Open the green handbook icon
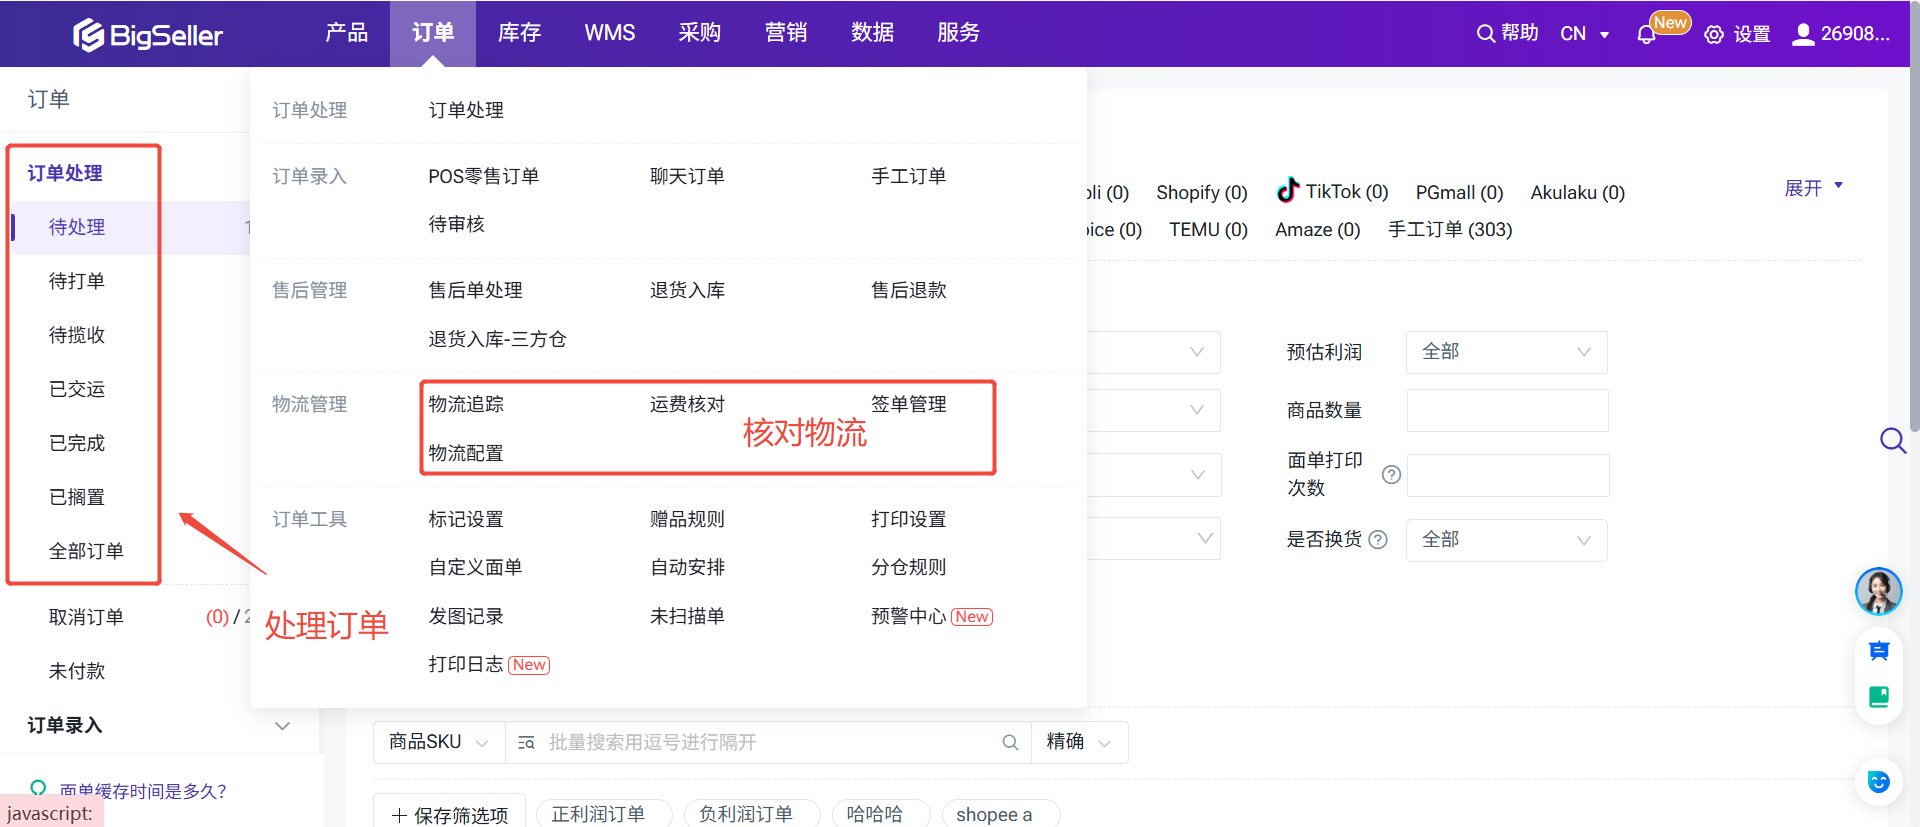 1878,697
